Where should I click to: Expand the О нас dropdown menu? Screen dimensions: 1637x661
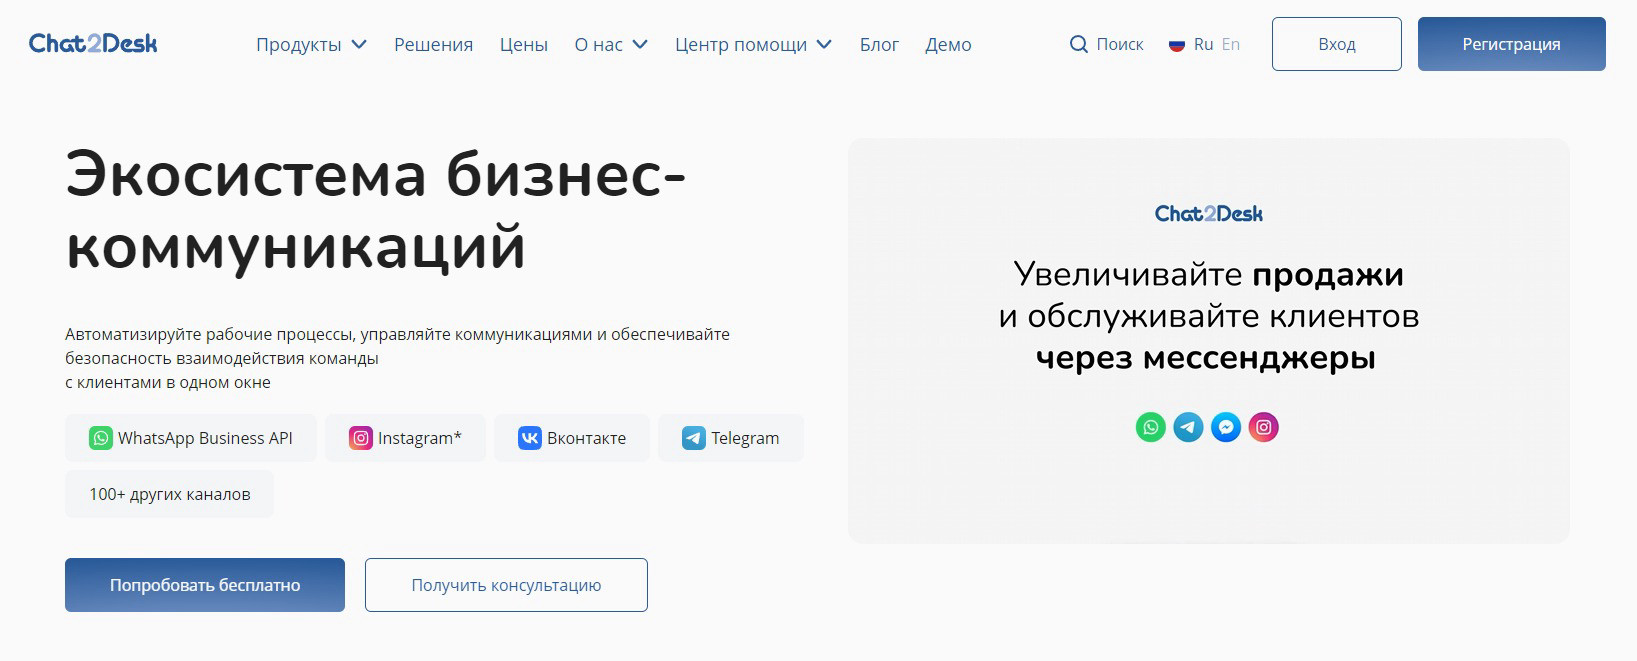pyautogui.click(x=611, y=45)
